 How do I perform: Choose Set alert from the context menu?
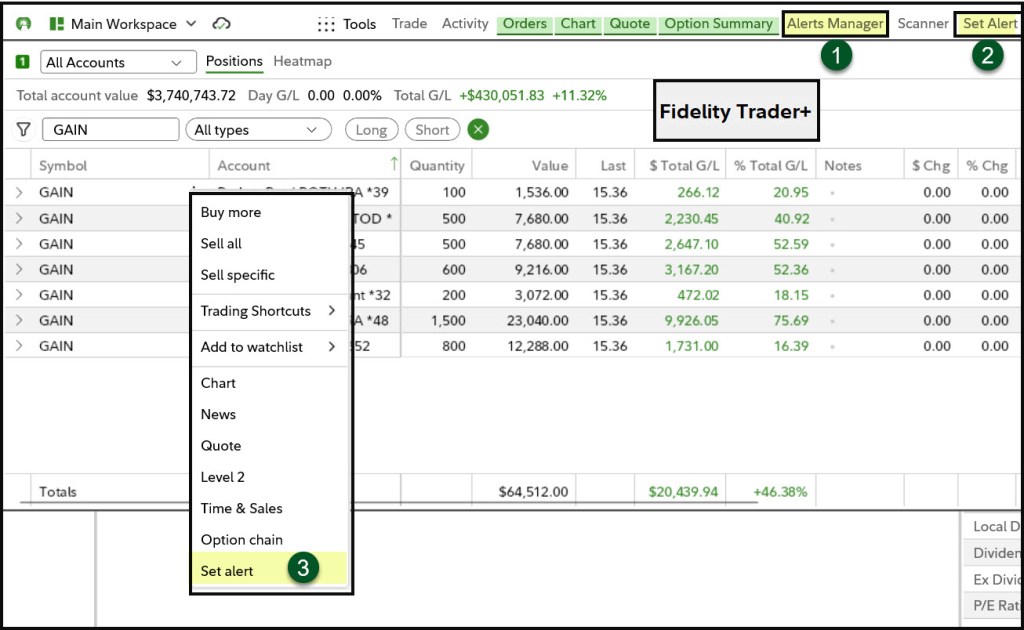[x=228, y=571]
